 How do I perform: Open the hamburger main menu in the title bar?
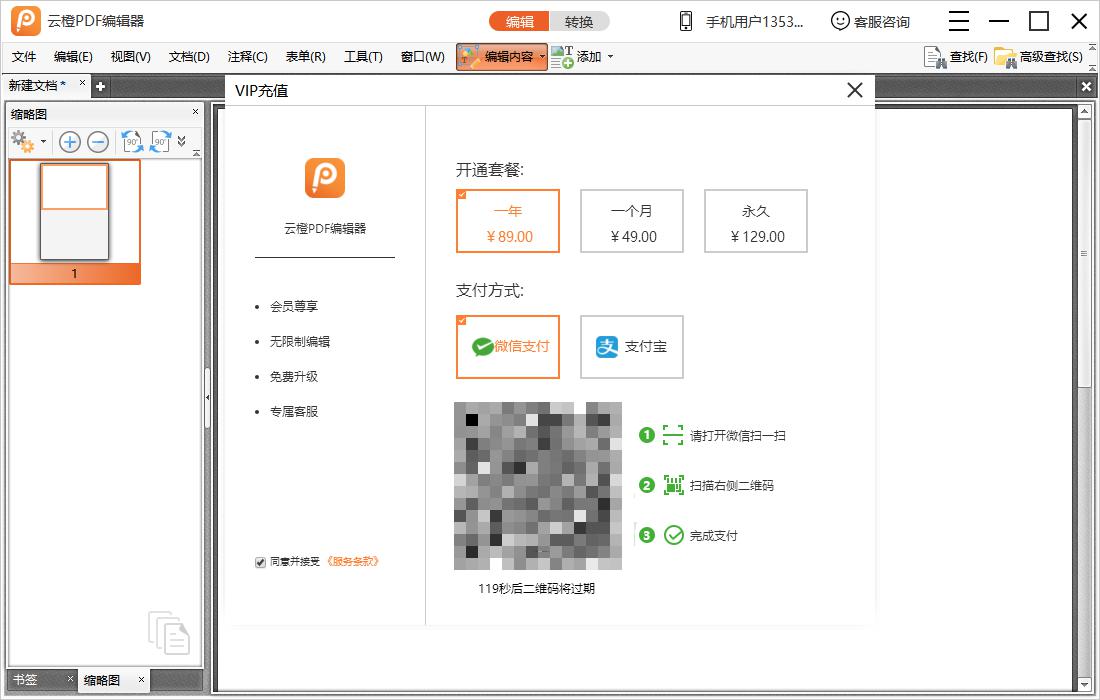click(x=958, y=21)
